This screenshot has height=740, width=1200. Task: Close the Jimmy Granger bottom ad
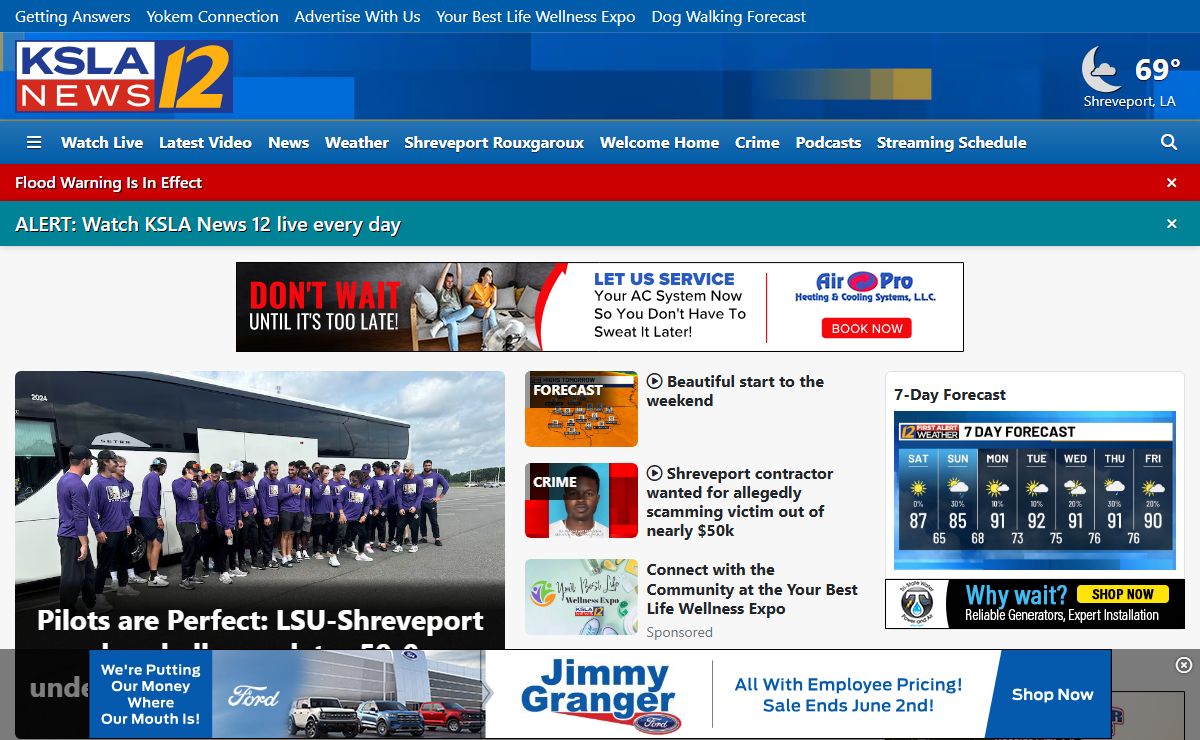pyautogui.click(x=1183, y=665)
